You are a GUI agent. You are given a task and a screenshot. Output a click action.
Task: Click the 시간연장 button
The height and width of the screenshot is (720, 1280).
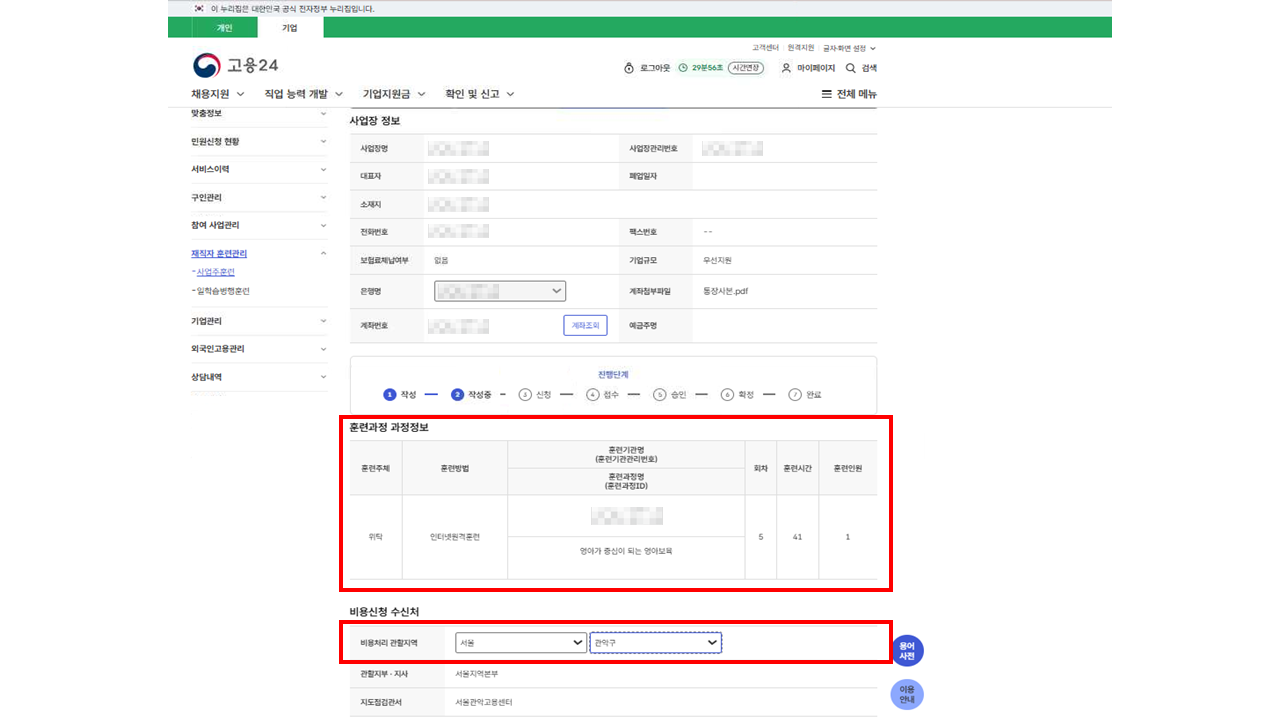745,68
